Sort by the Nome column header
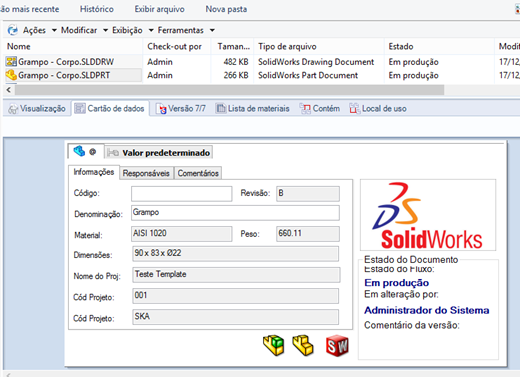 click(x=73, y=46)
